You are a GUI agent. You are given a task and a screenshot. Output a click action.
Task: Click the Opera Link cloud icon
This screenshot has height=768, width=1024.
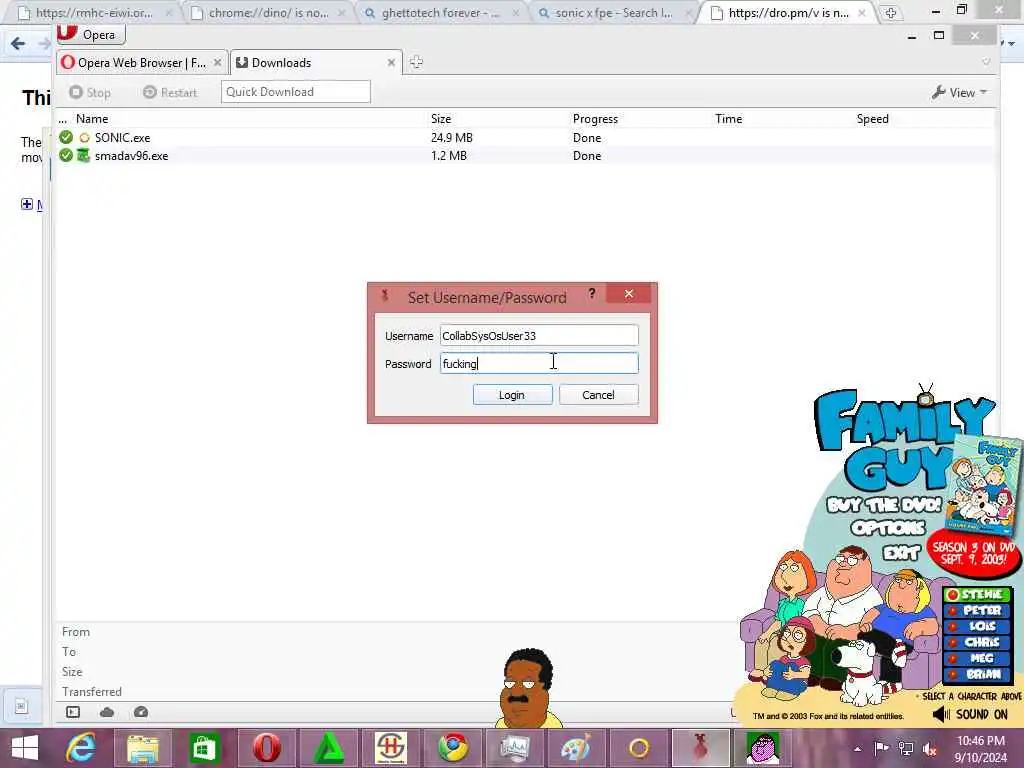tap(107, 712)
